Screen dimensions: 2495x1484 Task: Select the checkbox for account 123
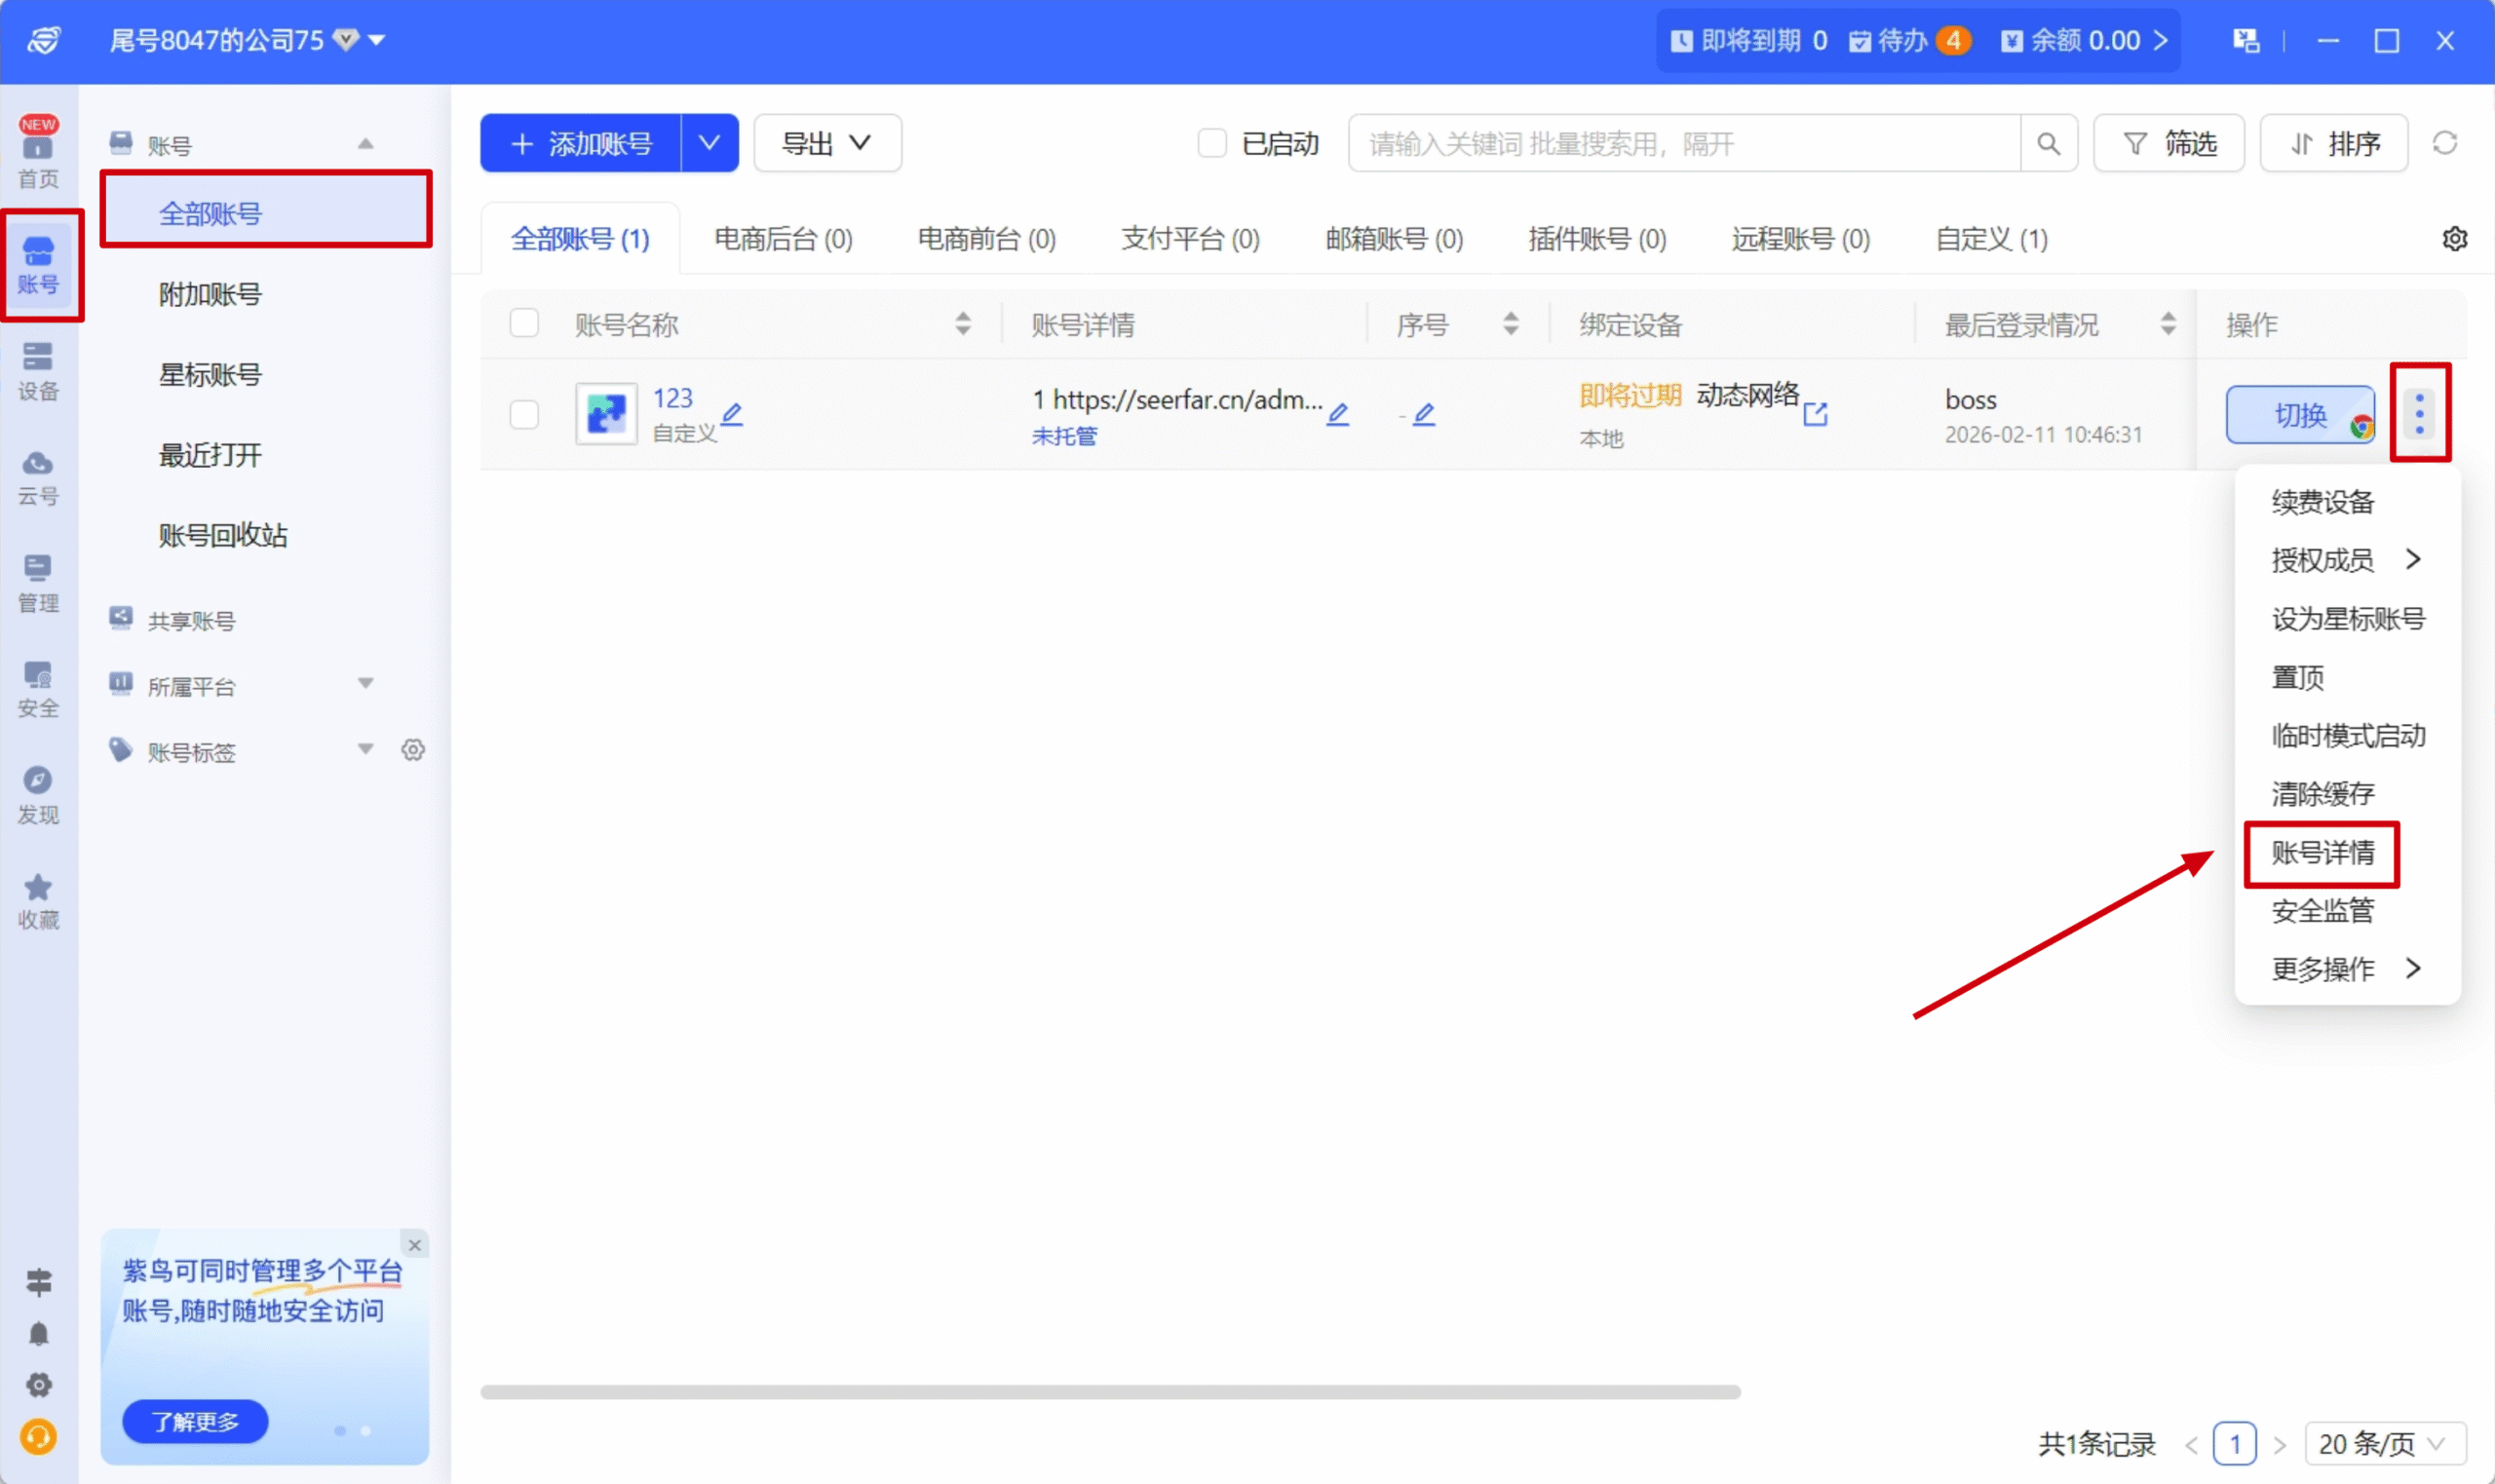click(524, 414)
